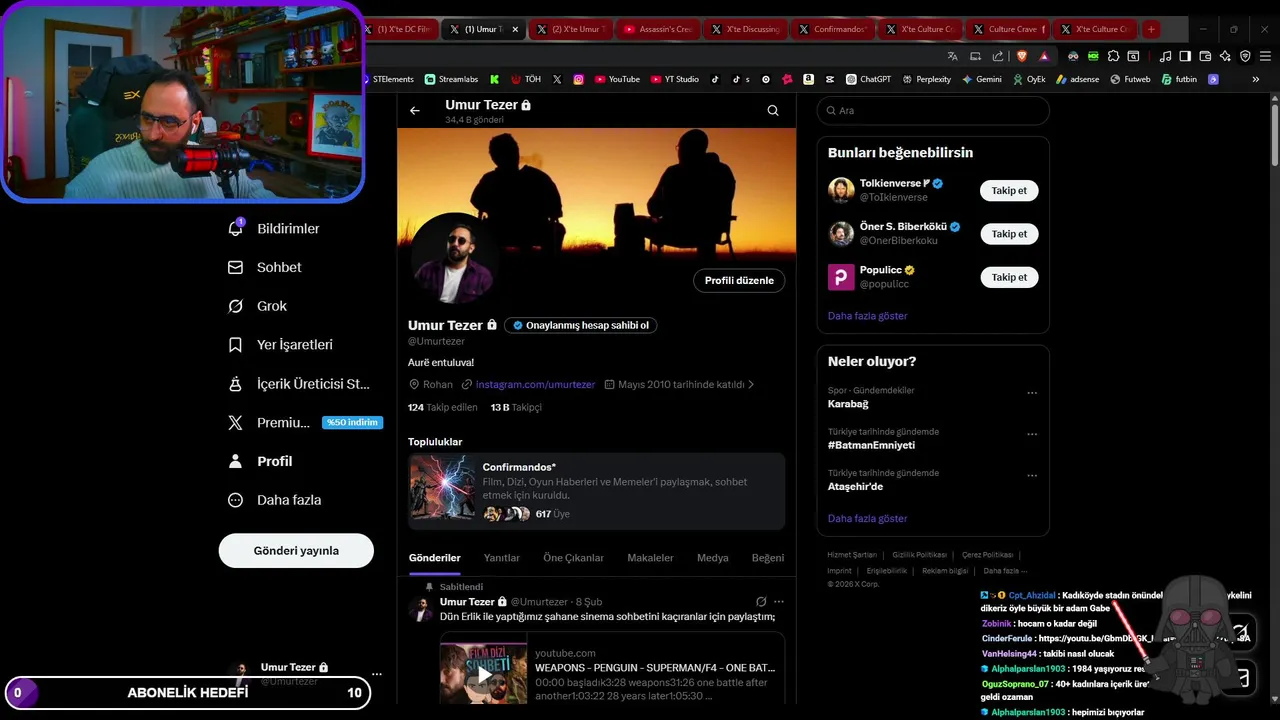1280x720 pixels.
Task: Click Daha fazla göster under trends
Action: click(x=868, y=519)
